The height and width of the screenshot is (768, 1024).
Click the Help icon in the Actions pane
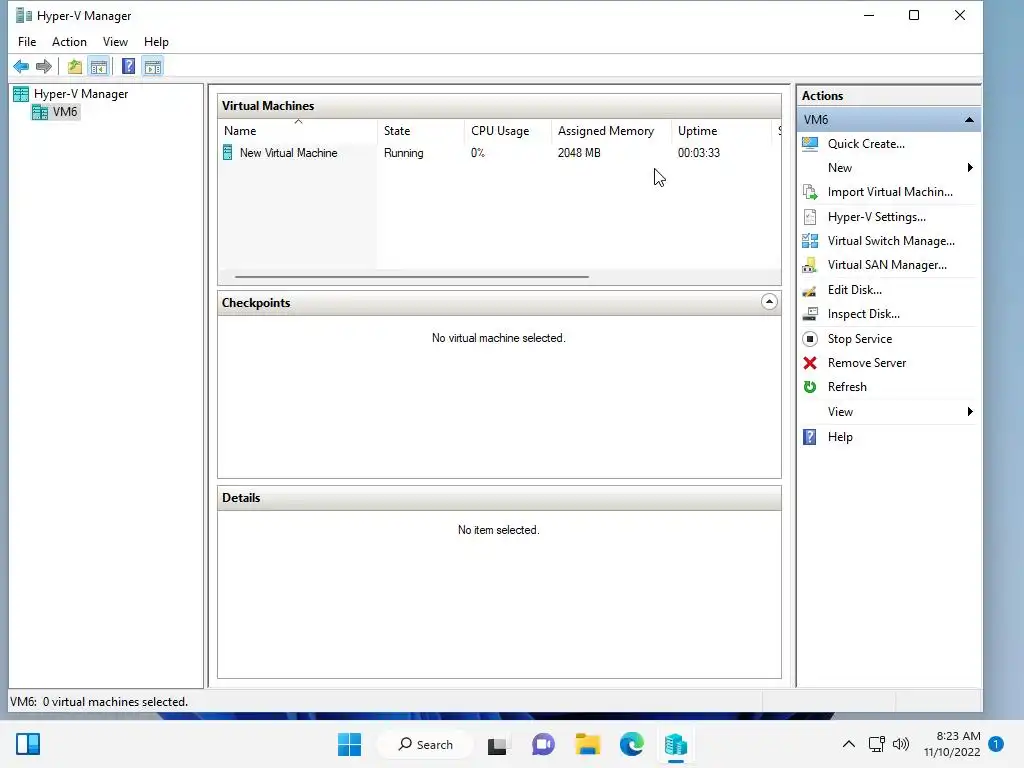(x=810, y=437)
